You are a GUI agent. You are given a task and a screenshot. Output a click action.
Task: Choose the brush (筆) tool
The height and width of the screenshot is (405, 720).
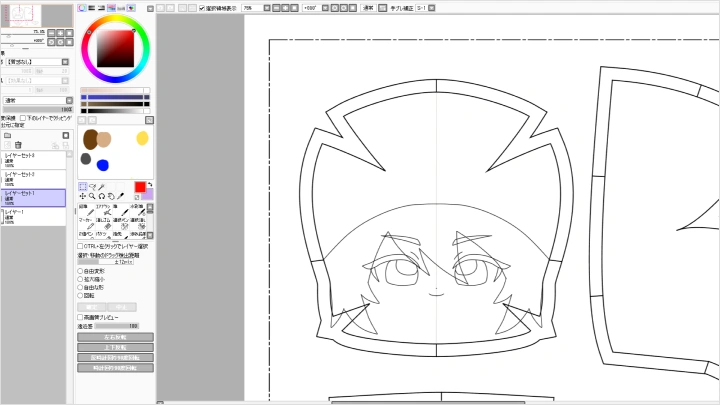(x=121, y=210)
